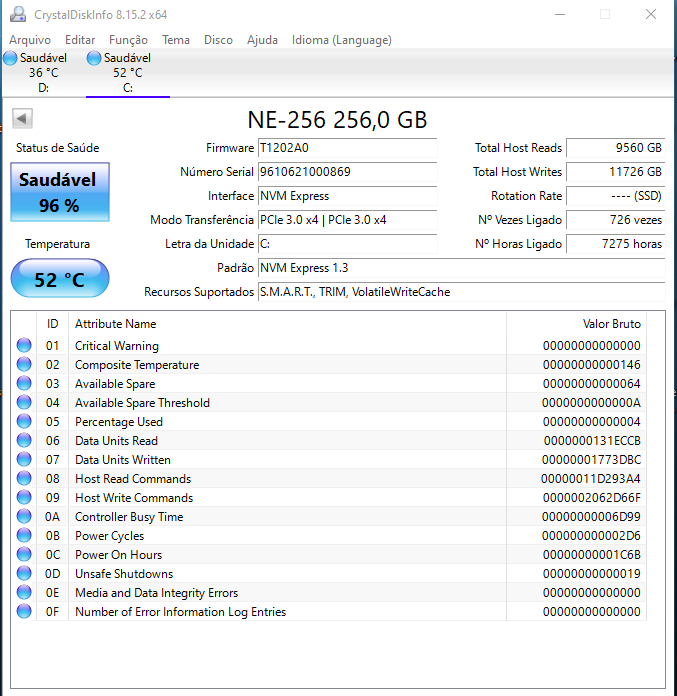This screenshot has height=696, width=677.
Task: Open the Disco menu
Action: (x=218, y=40)
